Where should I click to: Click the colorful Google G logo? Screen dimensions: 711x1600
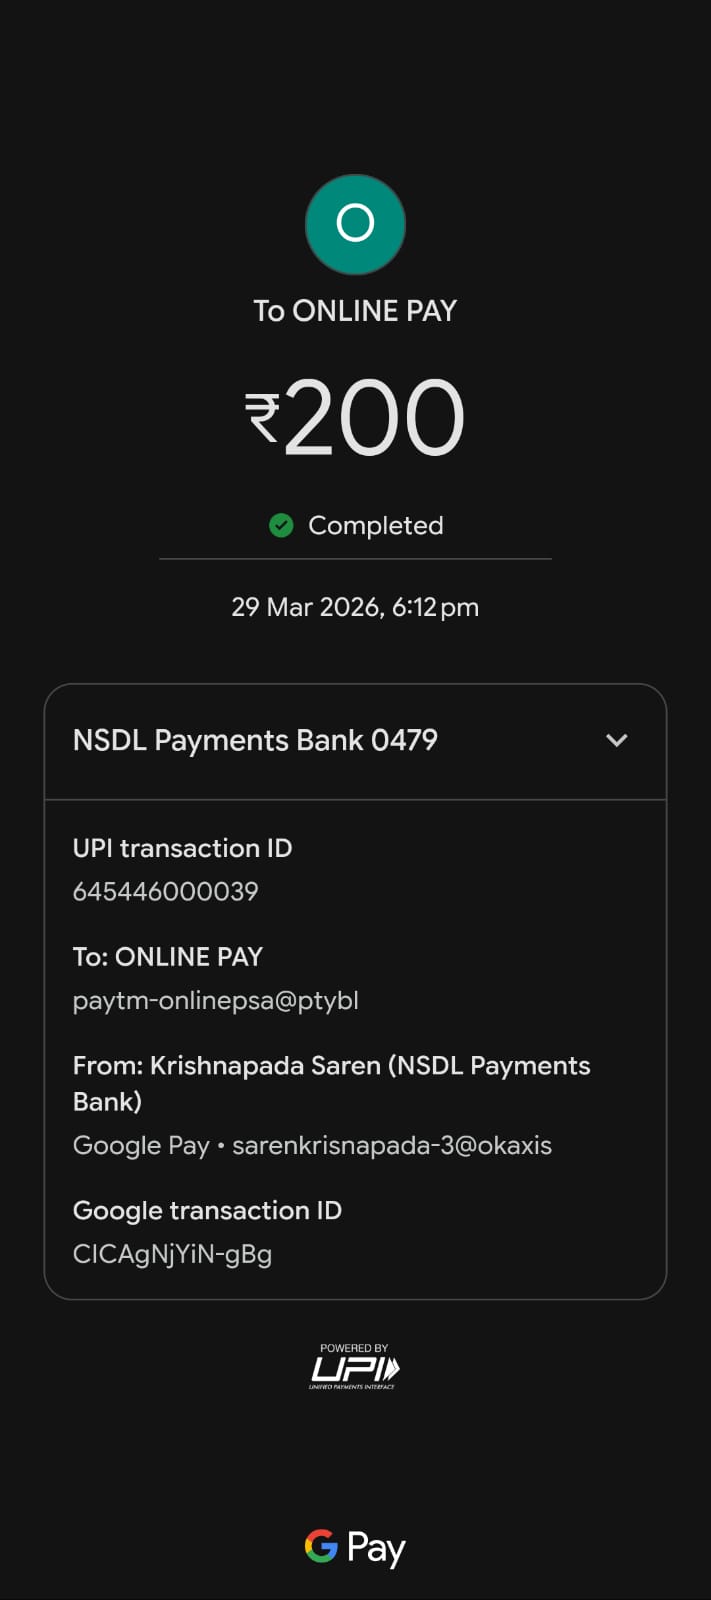click(x=321, y=1546)
